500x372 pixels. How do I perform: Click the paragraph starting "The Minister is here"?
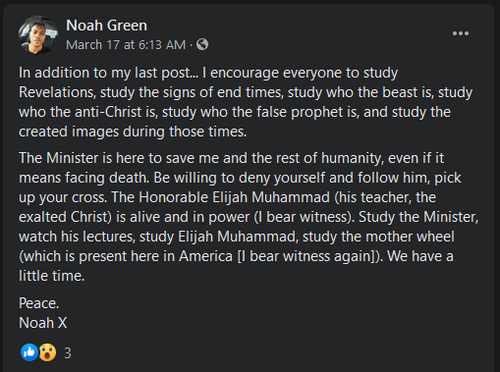tap(249, 217)
